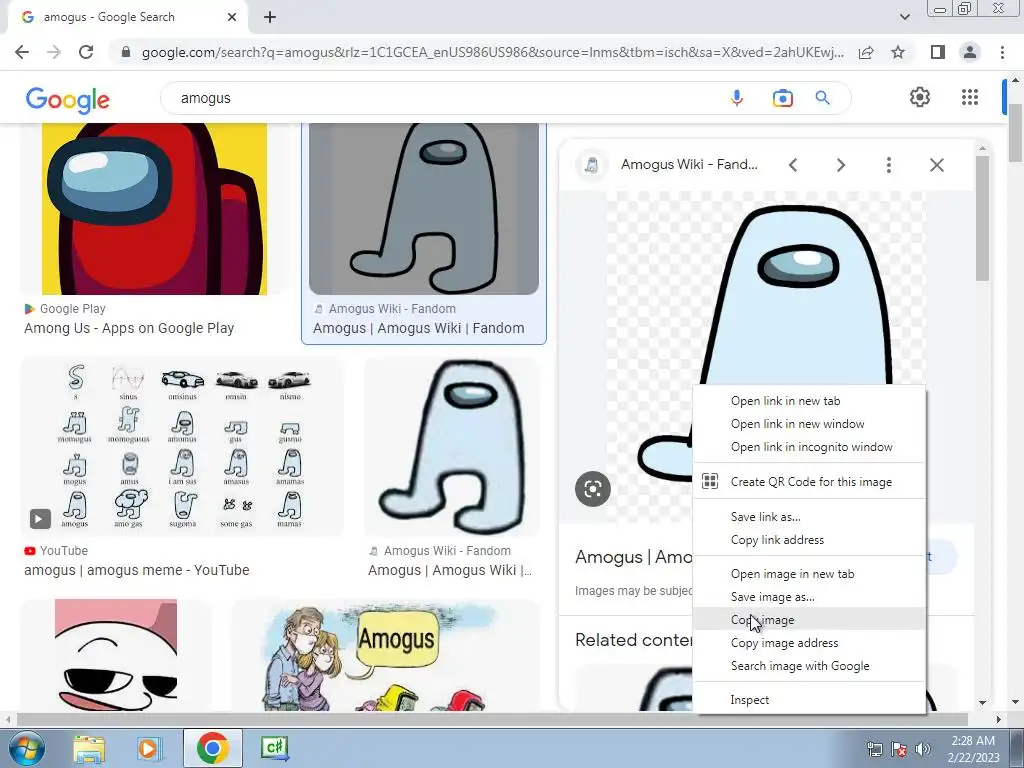Click the page vertical scrollbar thumb
Image resolution: width=1024 pixels, height=768 pixels.
click(x=1016, y=132)
